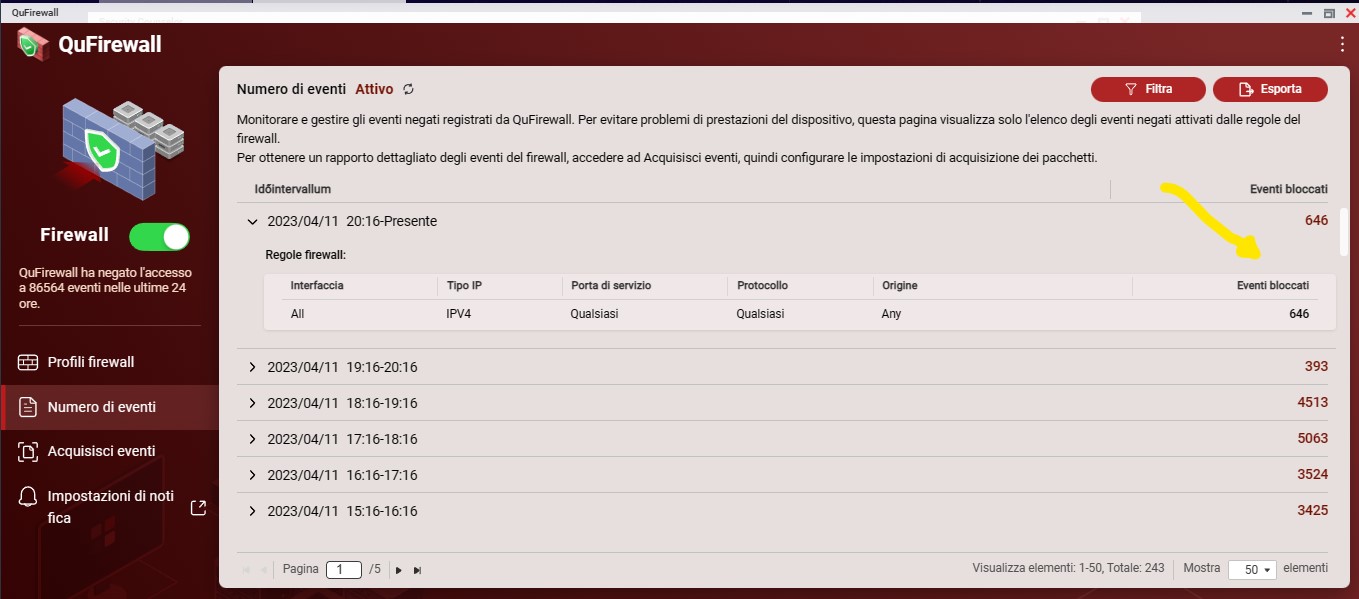Expand the 17:16-18:16 interval row
This screenshot has width=1359, height=599.
pos(252,439)
